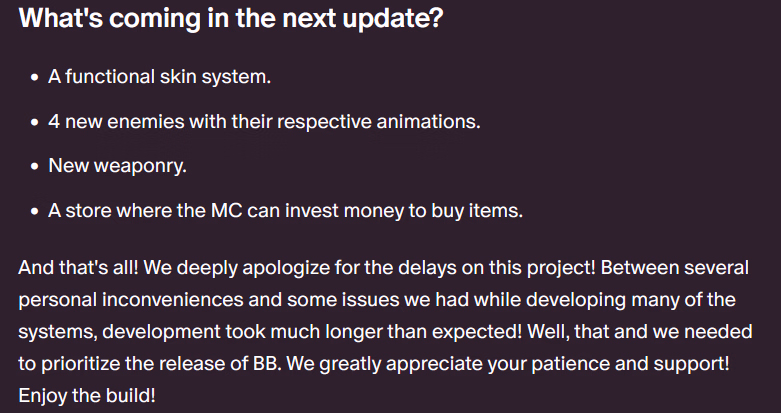The width and height of the screenshot is (781, 413).
Task: Click the word "MC" in the store bullet
Action: tap(224, 212)
